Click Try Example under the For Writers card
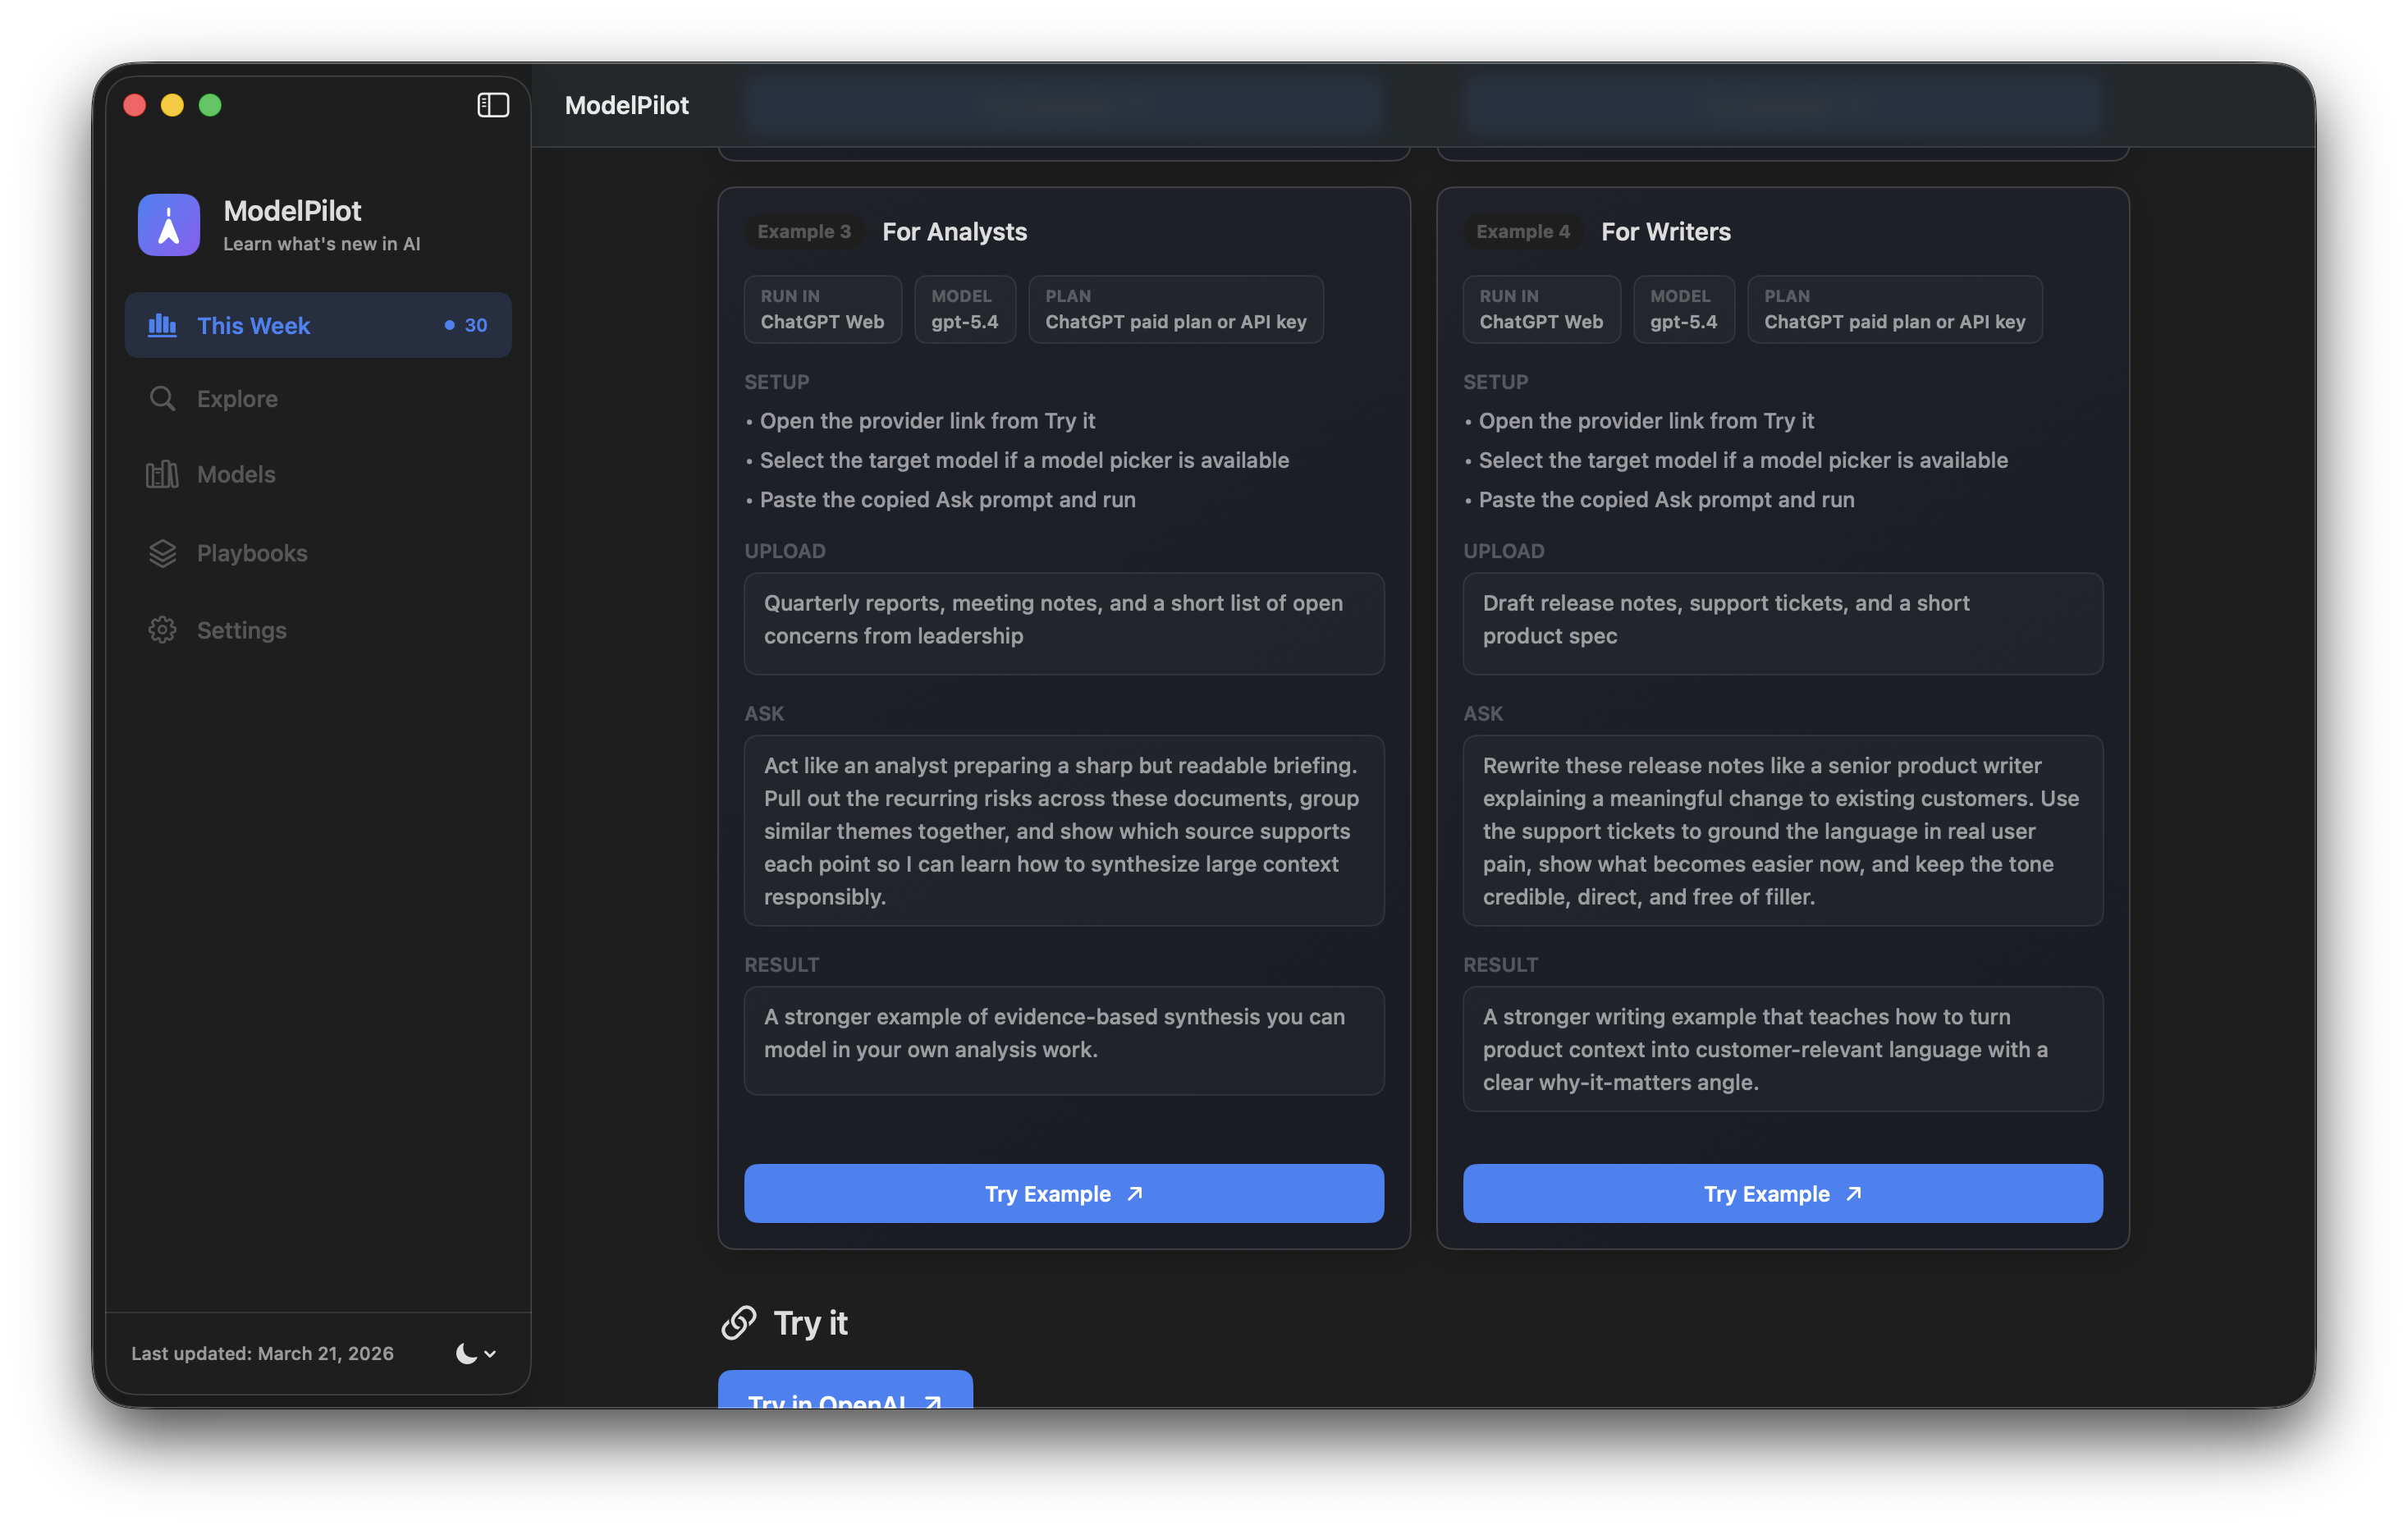 pyautogui.click(x=1782, y=1193)
